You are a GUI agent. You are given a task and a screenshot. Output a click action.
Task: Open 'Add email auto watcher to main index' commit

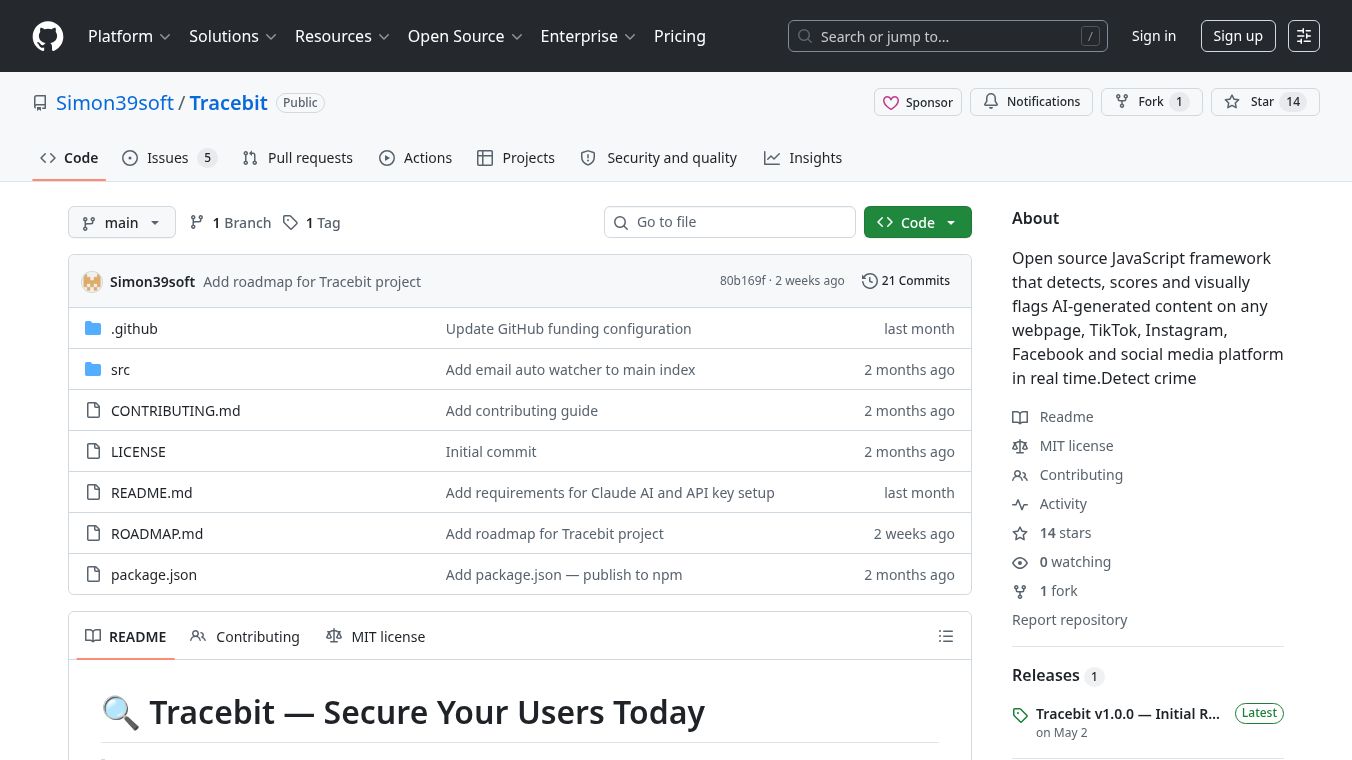coord(570,370)
